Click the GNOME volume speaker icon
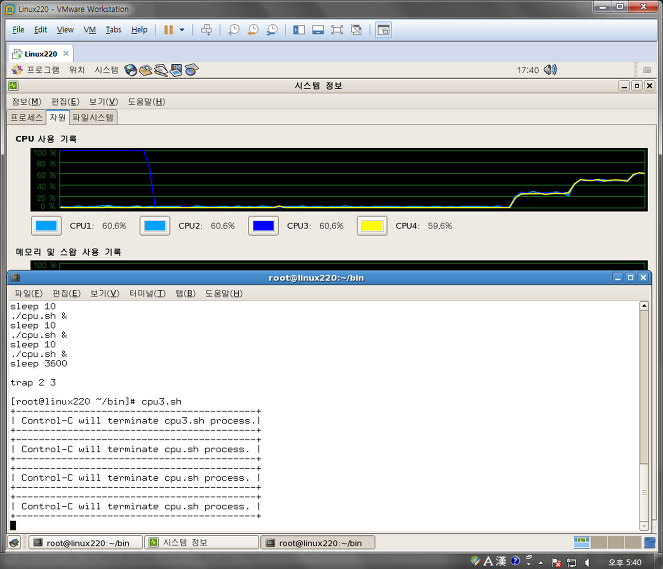The image size is (663, 569). coord(550,70)
